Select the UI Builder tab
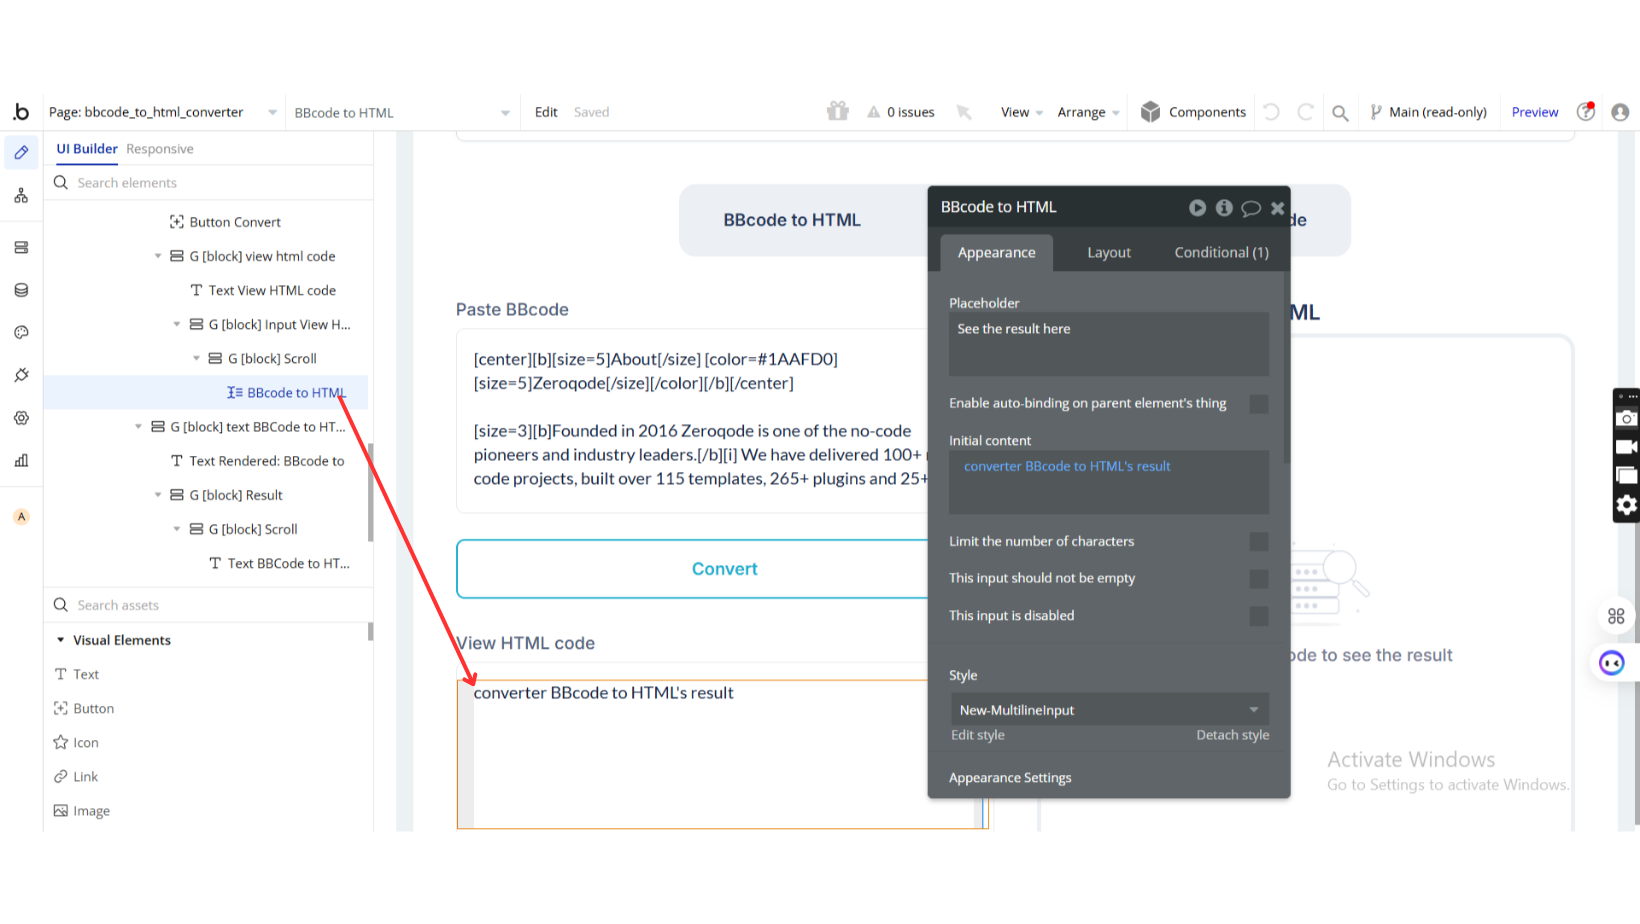1640x924 pixels. pos(87,149)
